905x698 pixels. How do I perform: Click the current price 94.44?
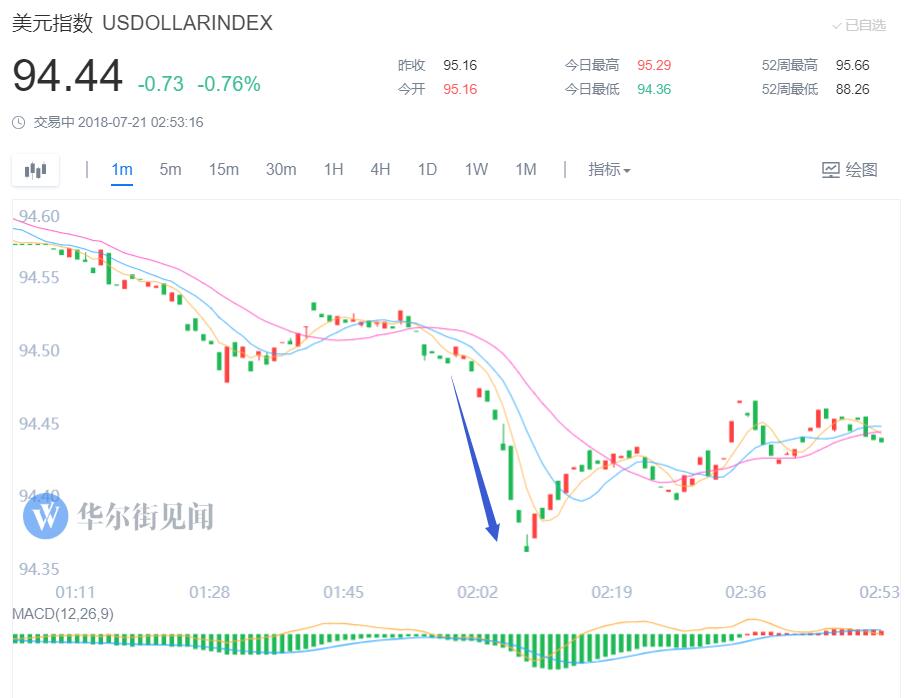(68, 76)
